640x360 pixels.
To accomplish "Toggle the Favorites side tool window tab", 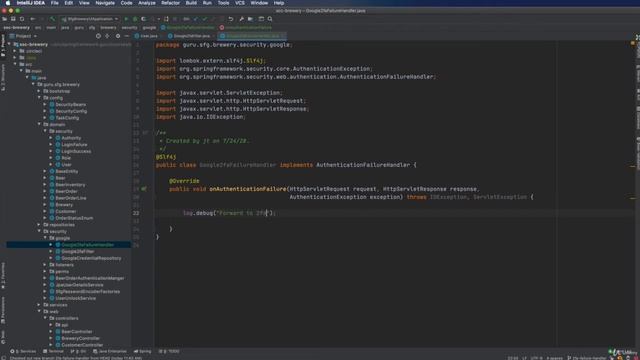I will 3,275.
